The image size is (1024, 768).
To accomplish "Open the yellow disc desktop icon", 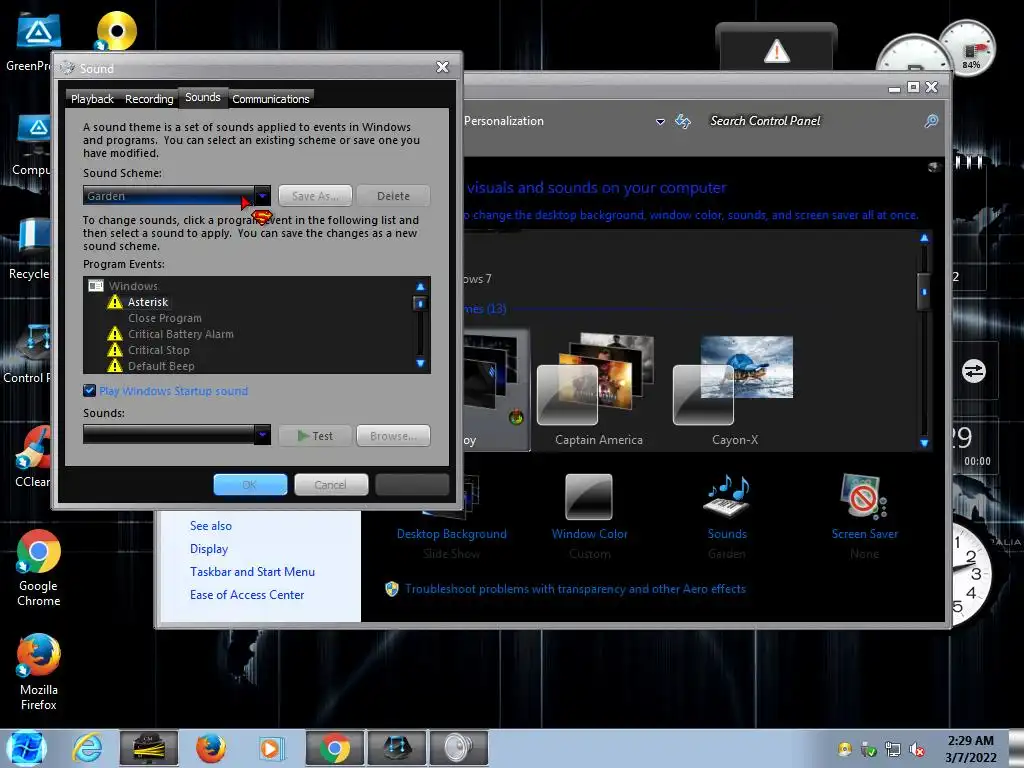I will pyautogui.click(x=116, y=31).
